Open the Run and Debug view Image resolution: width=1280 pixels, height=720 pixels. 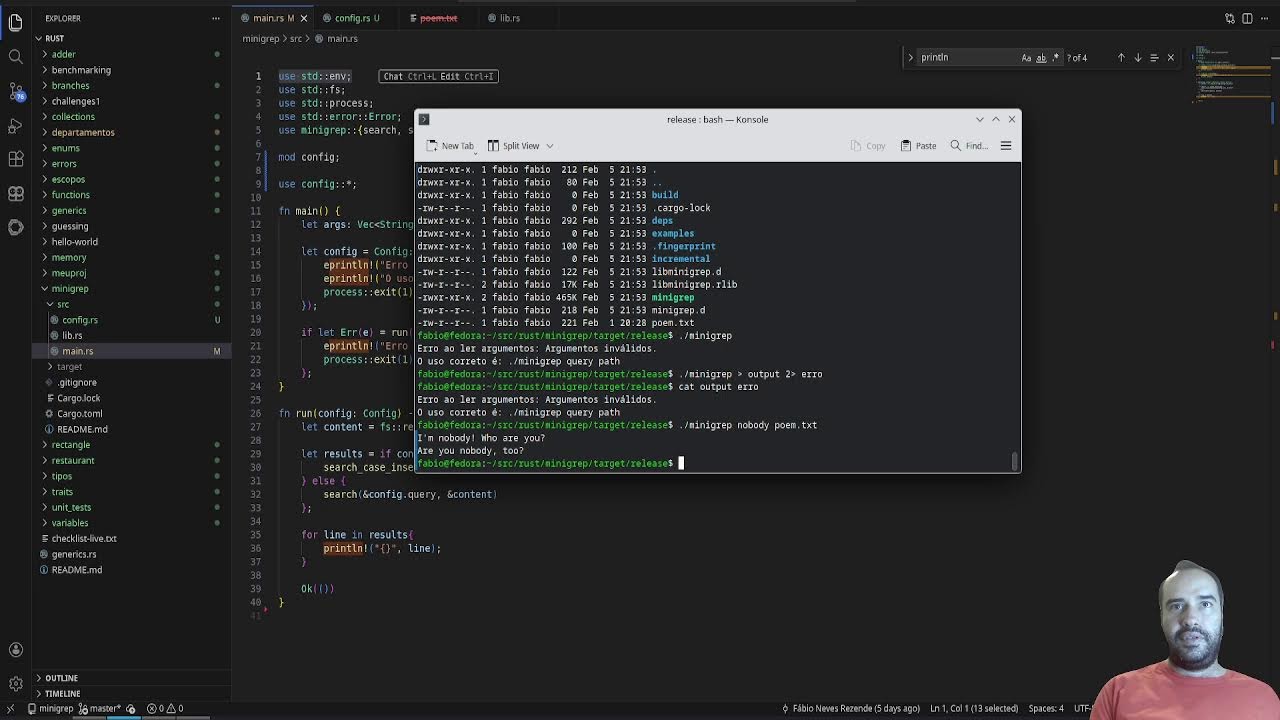(15, 125)
